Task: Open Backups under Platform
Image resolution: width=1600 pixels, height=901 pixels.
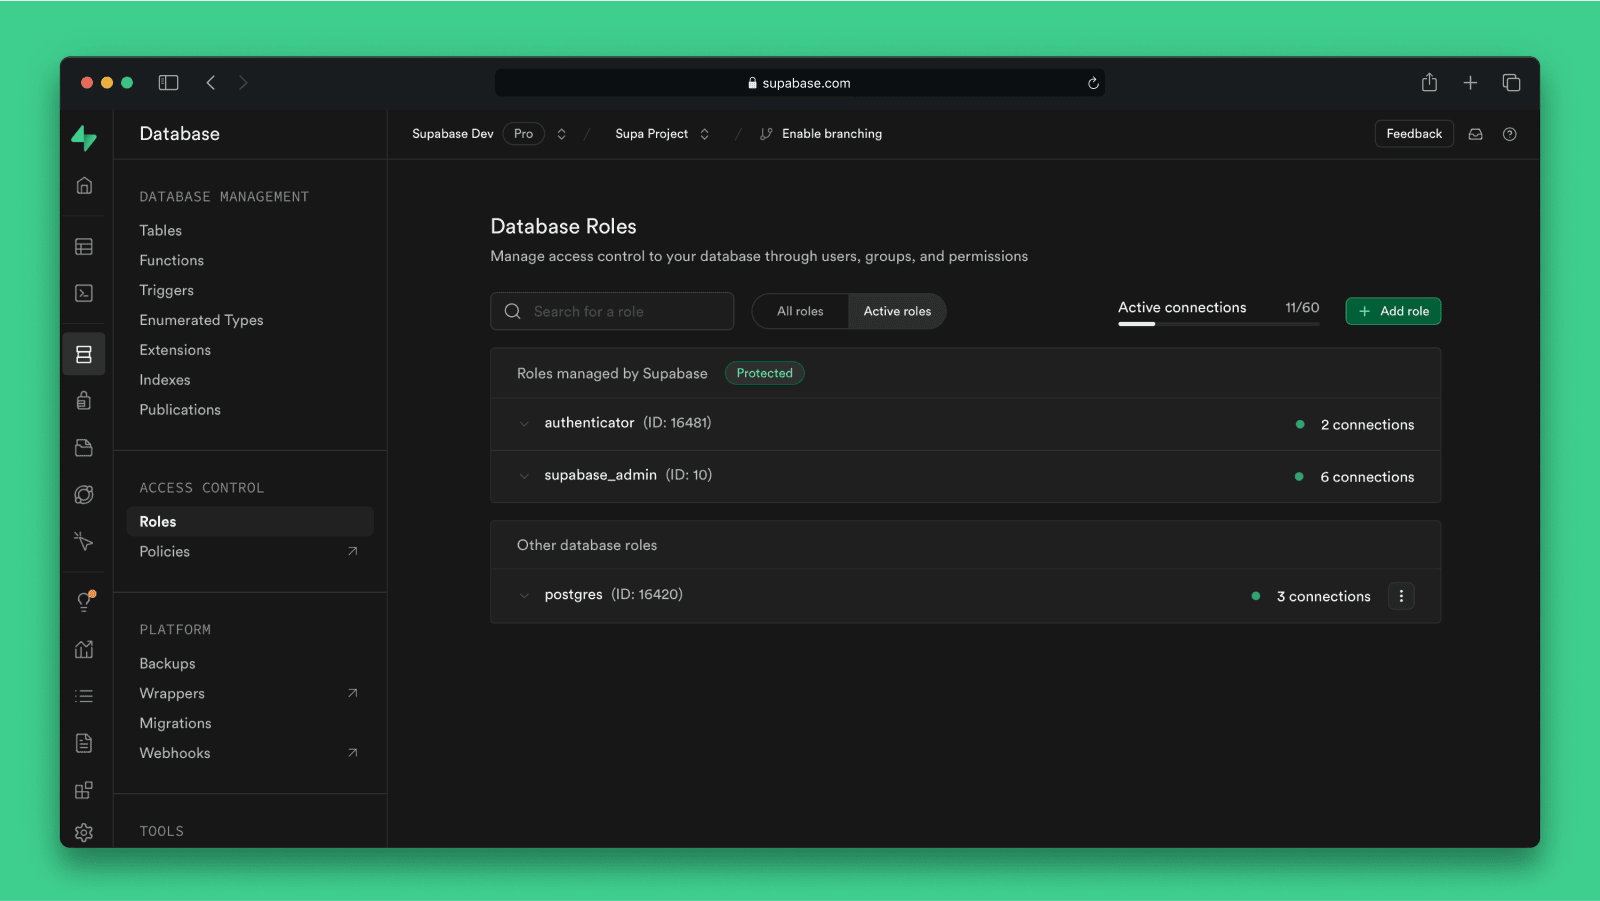Action: pyautogui.click(x=167, y=663)
